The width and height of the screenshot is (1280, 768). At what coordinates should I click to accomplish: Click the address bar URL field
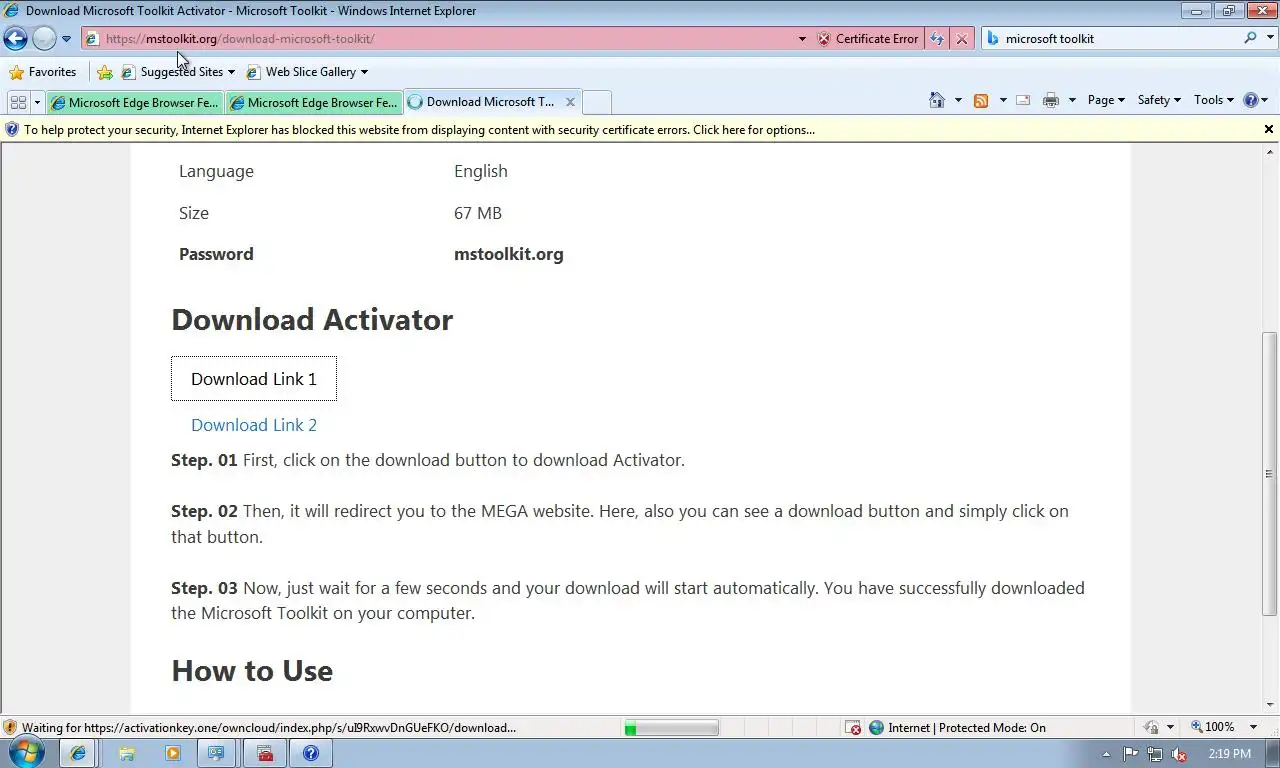pos(440,39)
